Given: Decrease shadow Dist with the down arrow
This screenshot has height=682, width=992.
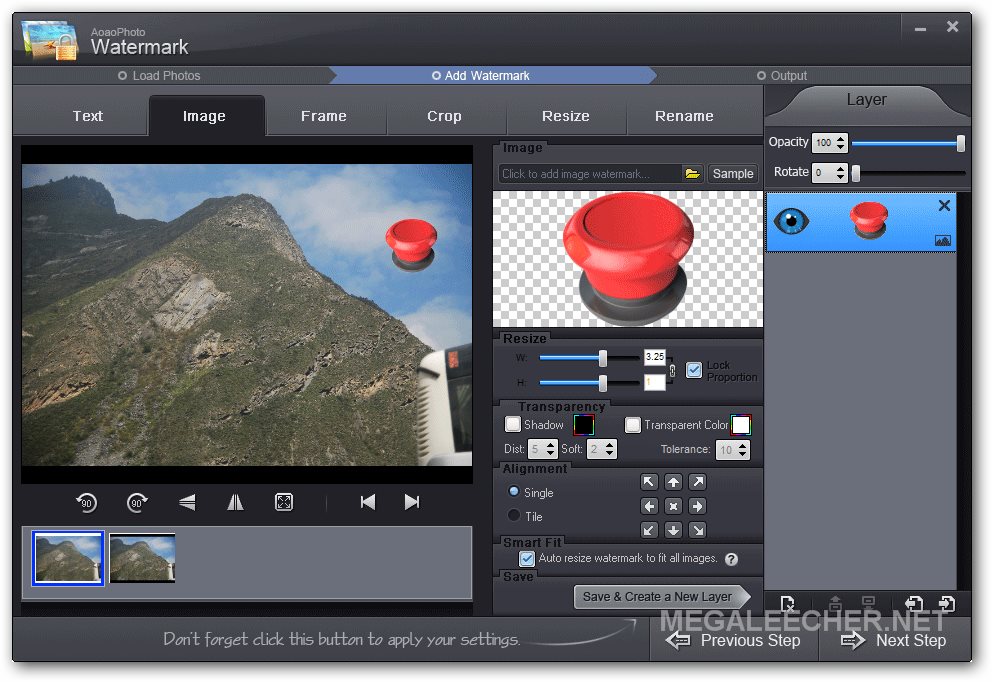Looking at the screenshot, I should (550, 454).
